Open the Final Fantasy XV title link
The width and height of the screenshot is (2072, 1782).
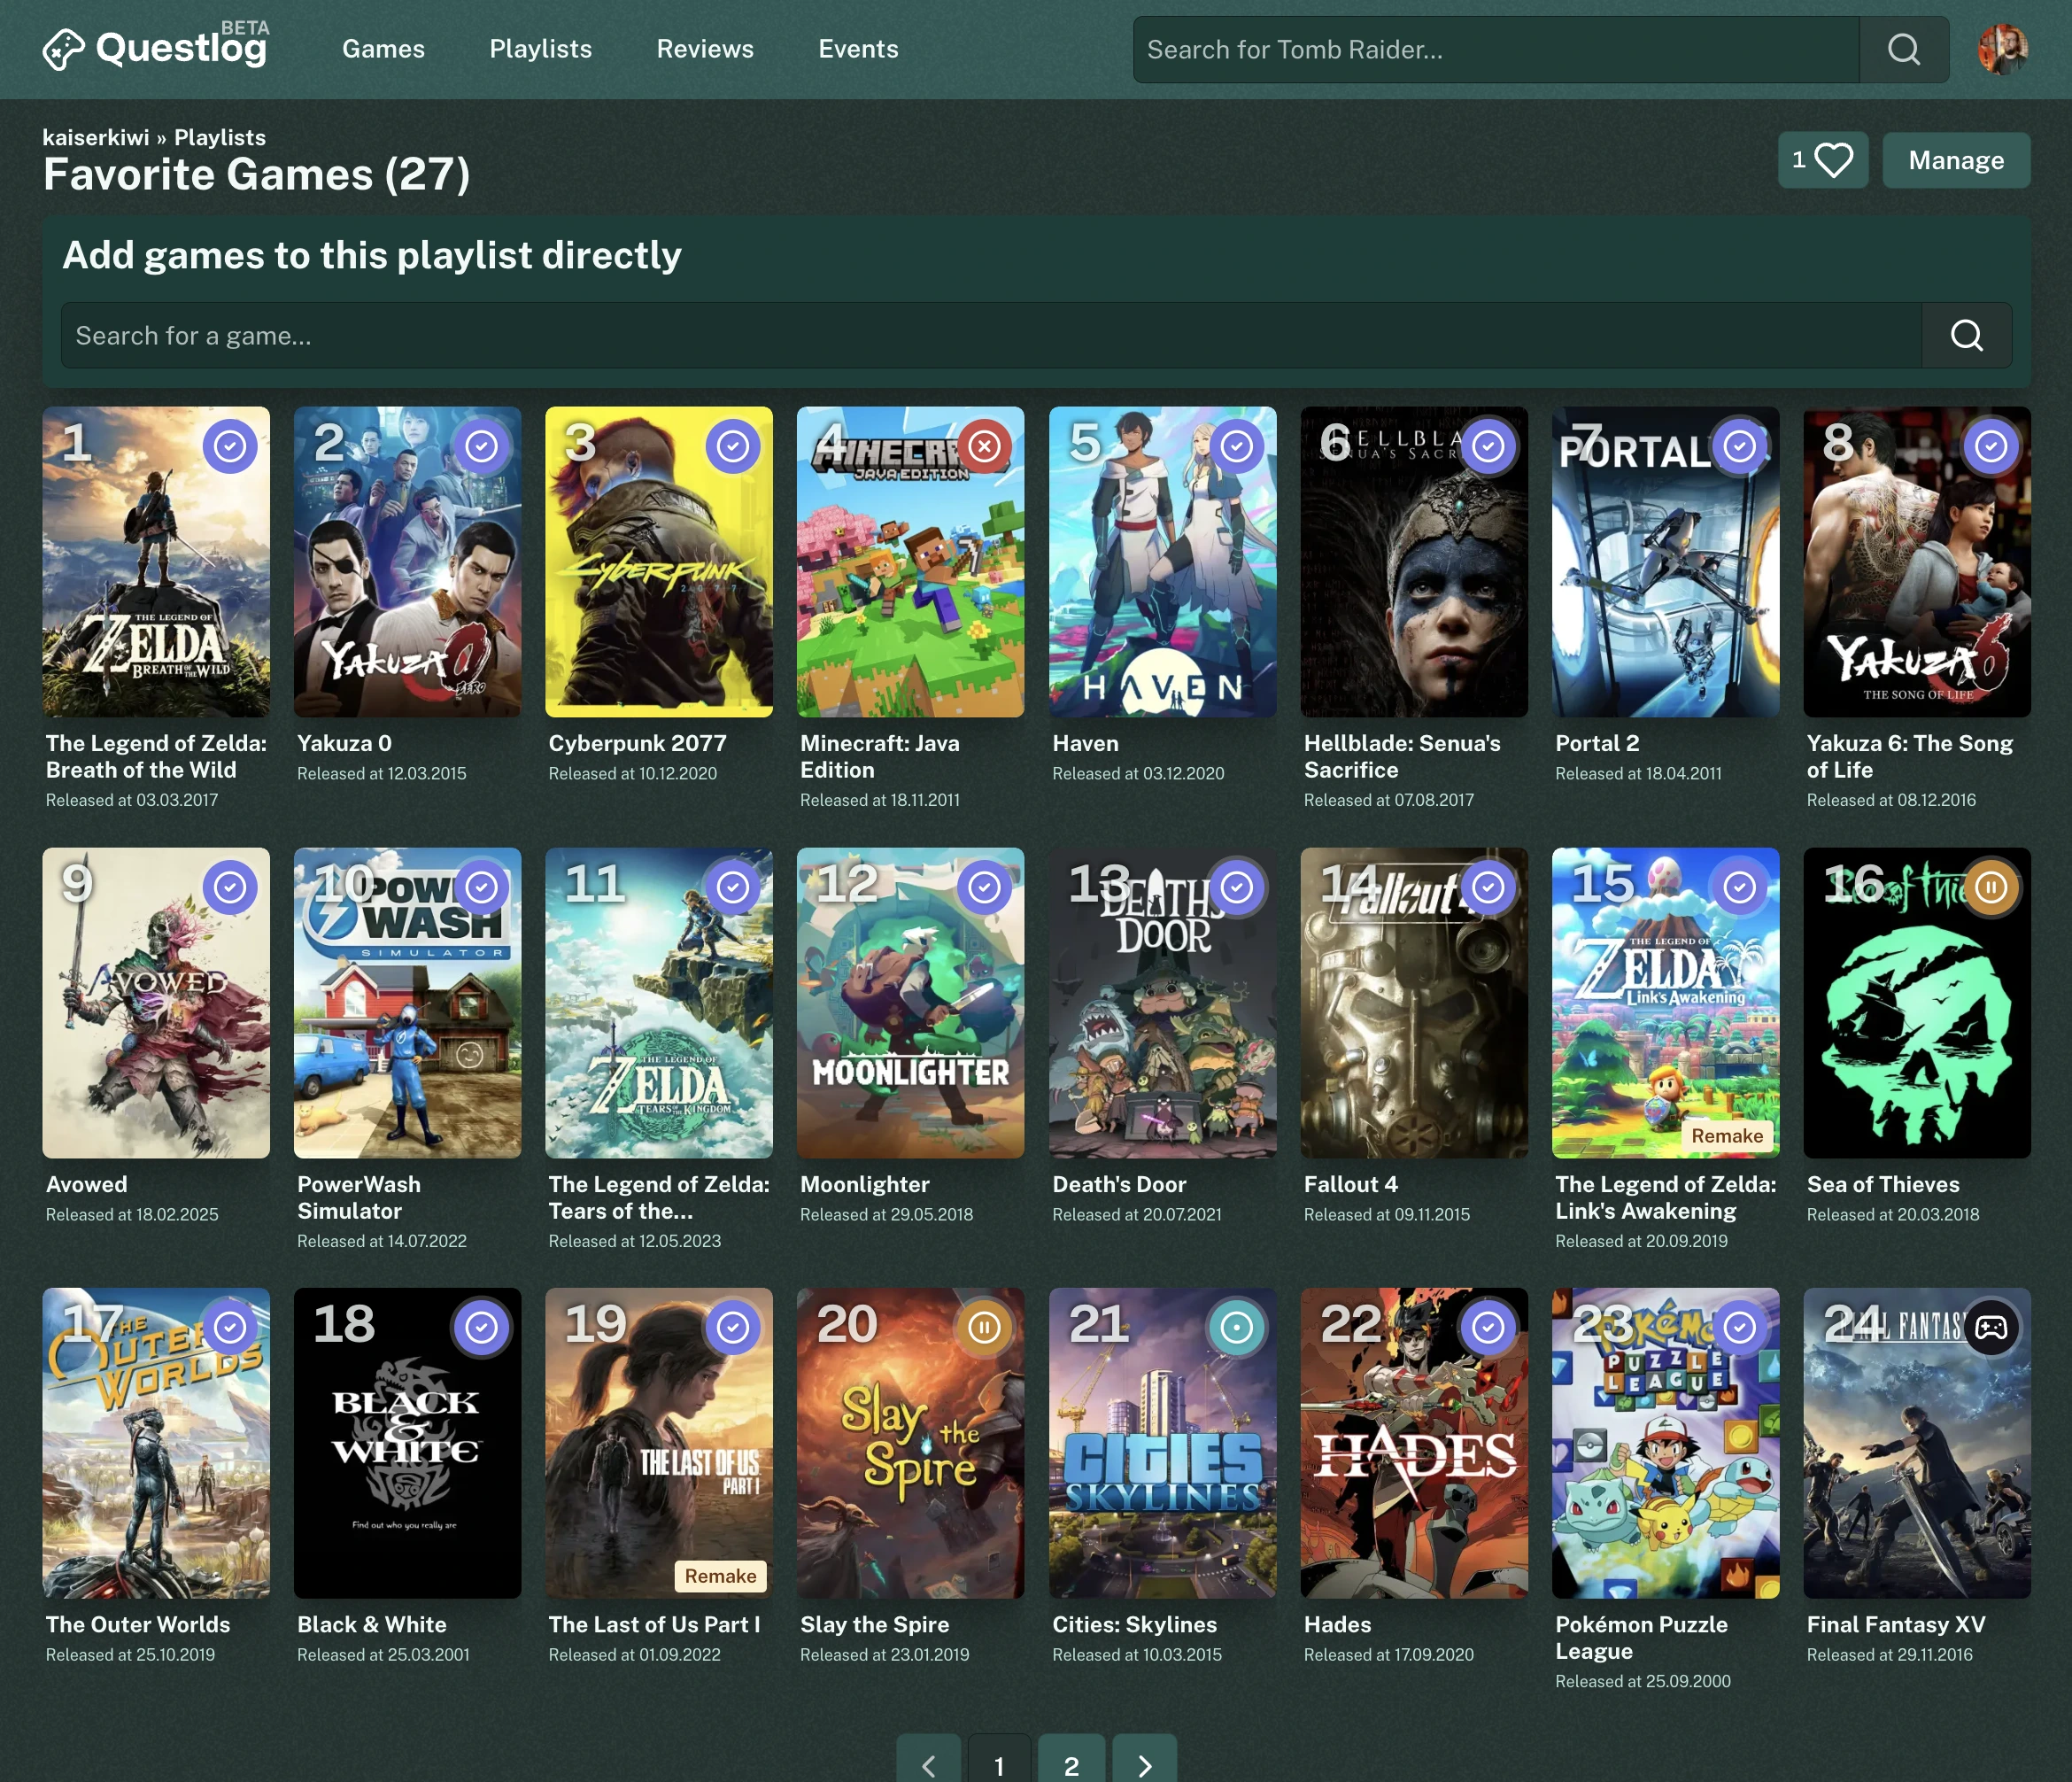coord(1896,1624)
